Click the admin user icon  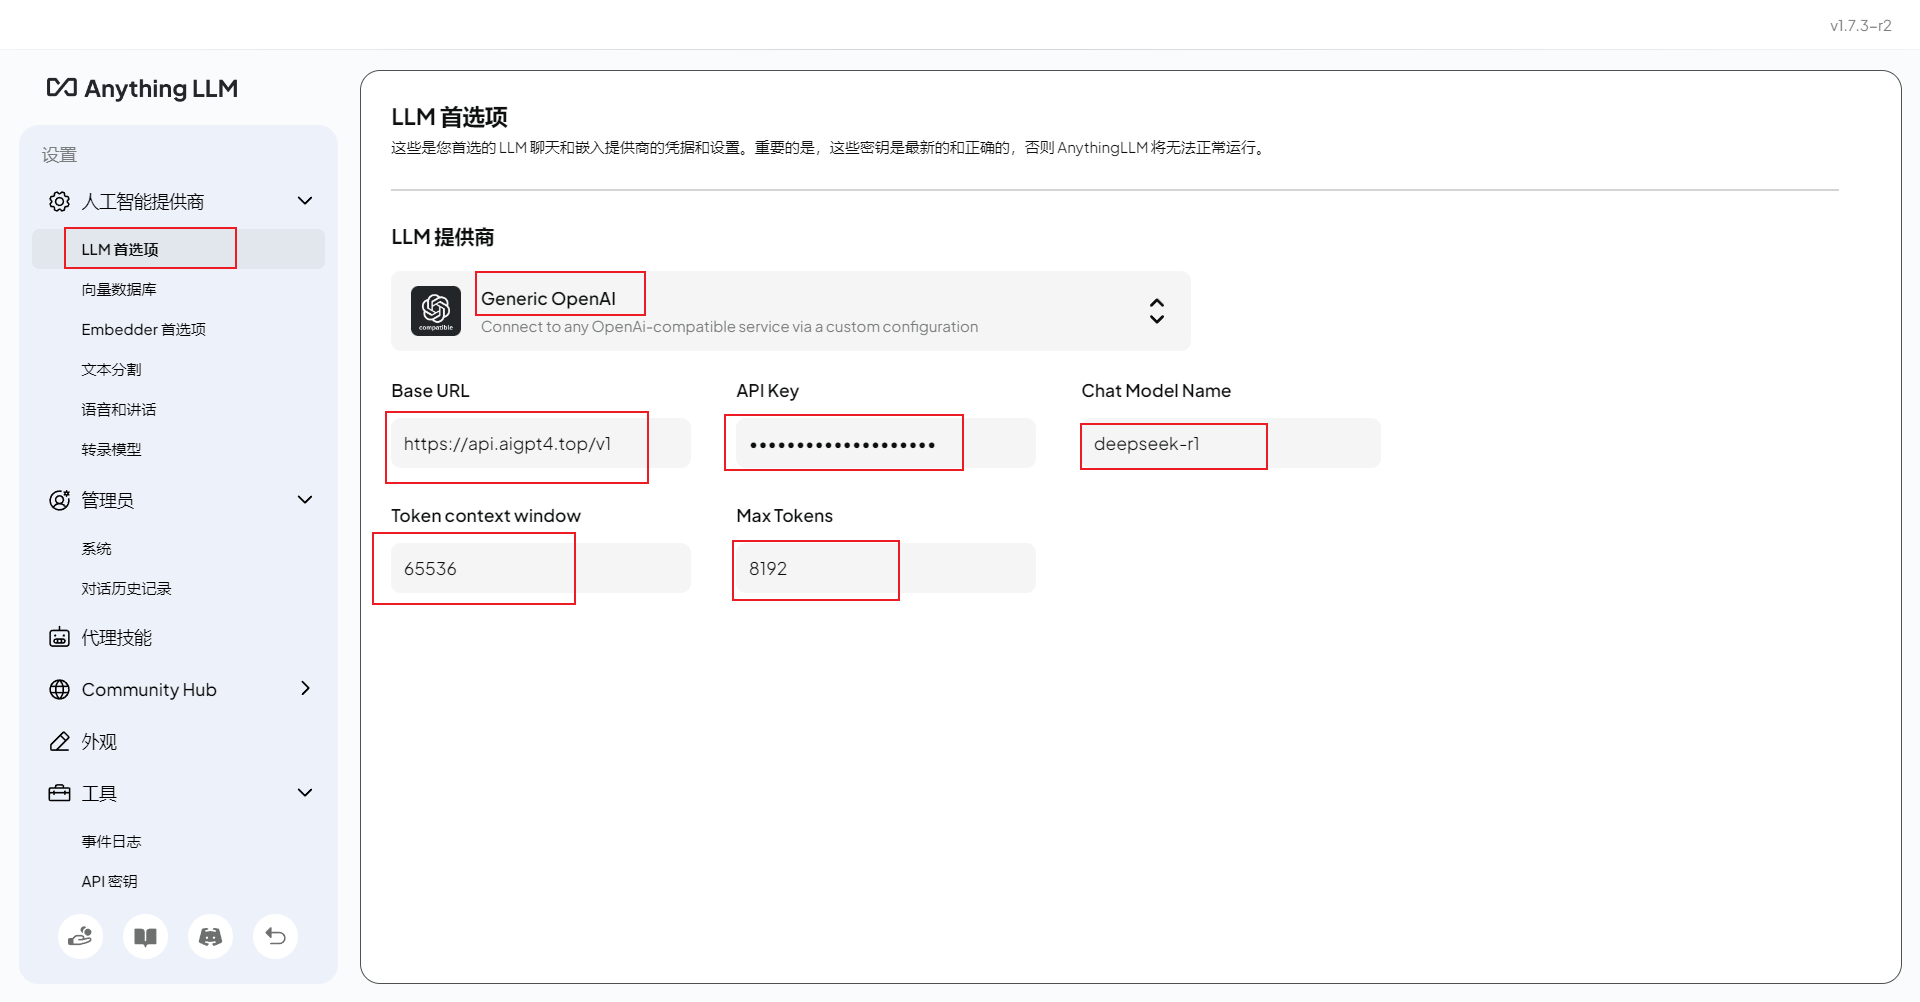(x=60, y=500)
